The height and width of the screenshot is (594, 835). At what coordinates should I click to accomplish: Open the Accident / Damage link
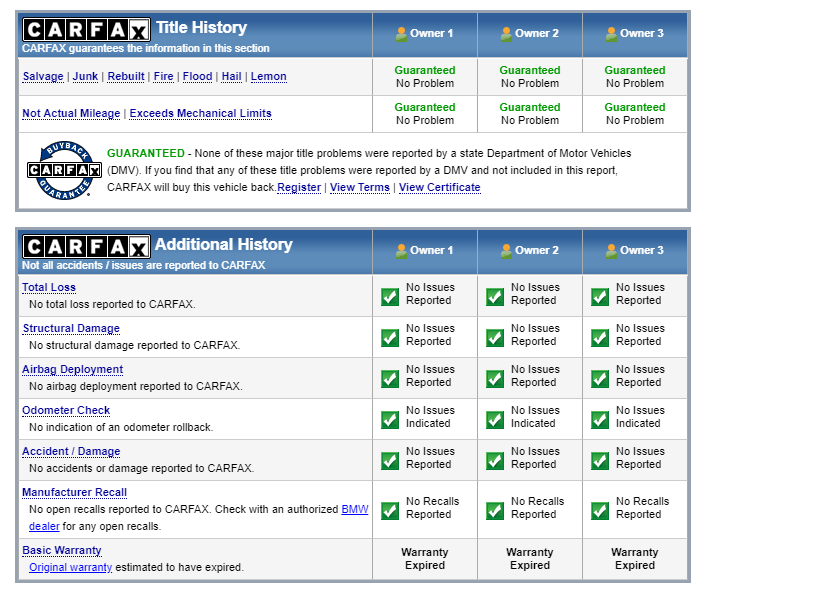(x=71, y=451)
